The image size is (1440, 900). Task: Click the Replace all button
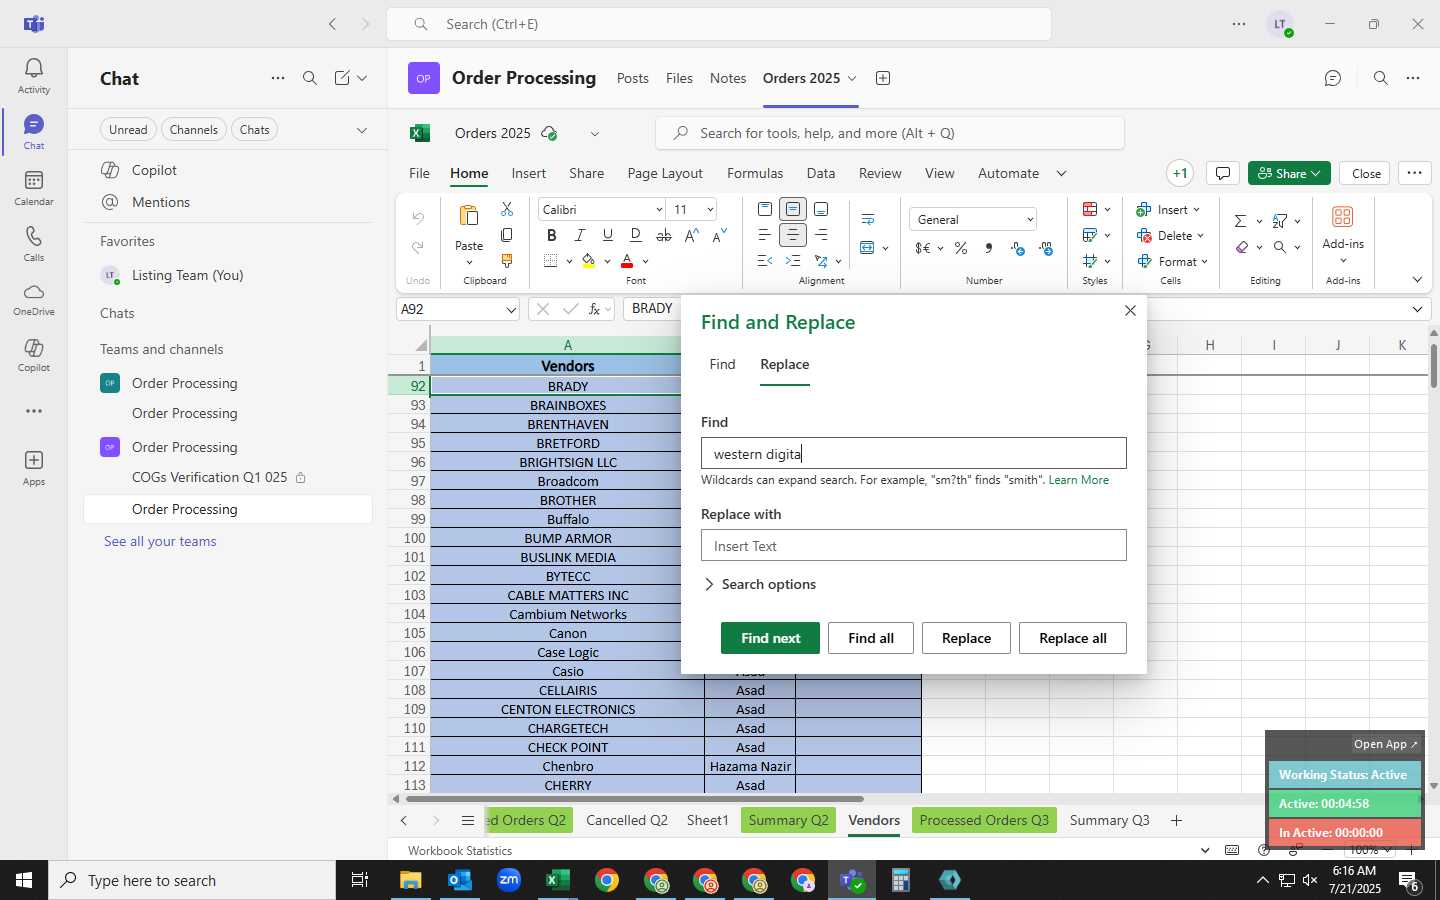[1072, 638]
